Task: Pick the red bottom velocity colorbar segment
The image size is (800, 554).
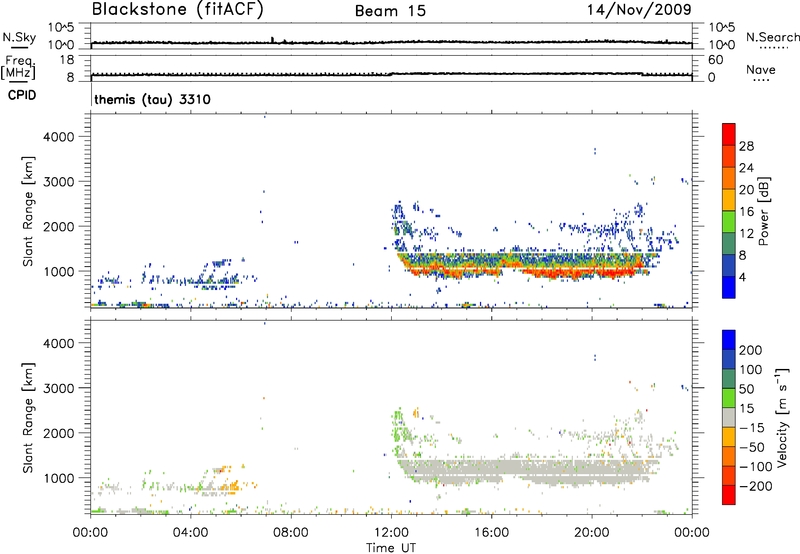Action: pos(729,495)
